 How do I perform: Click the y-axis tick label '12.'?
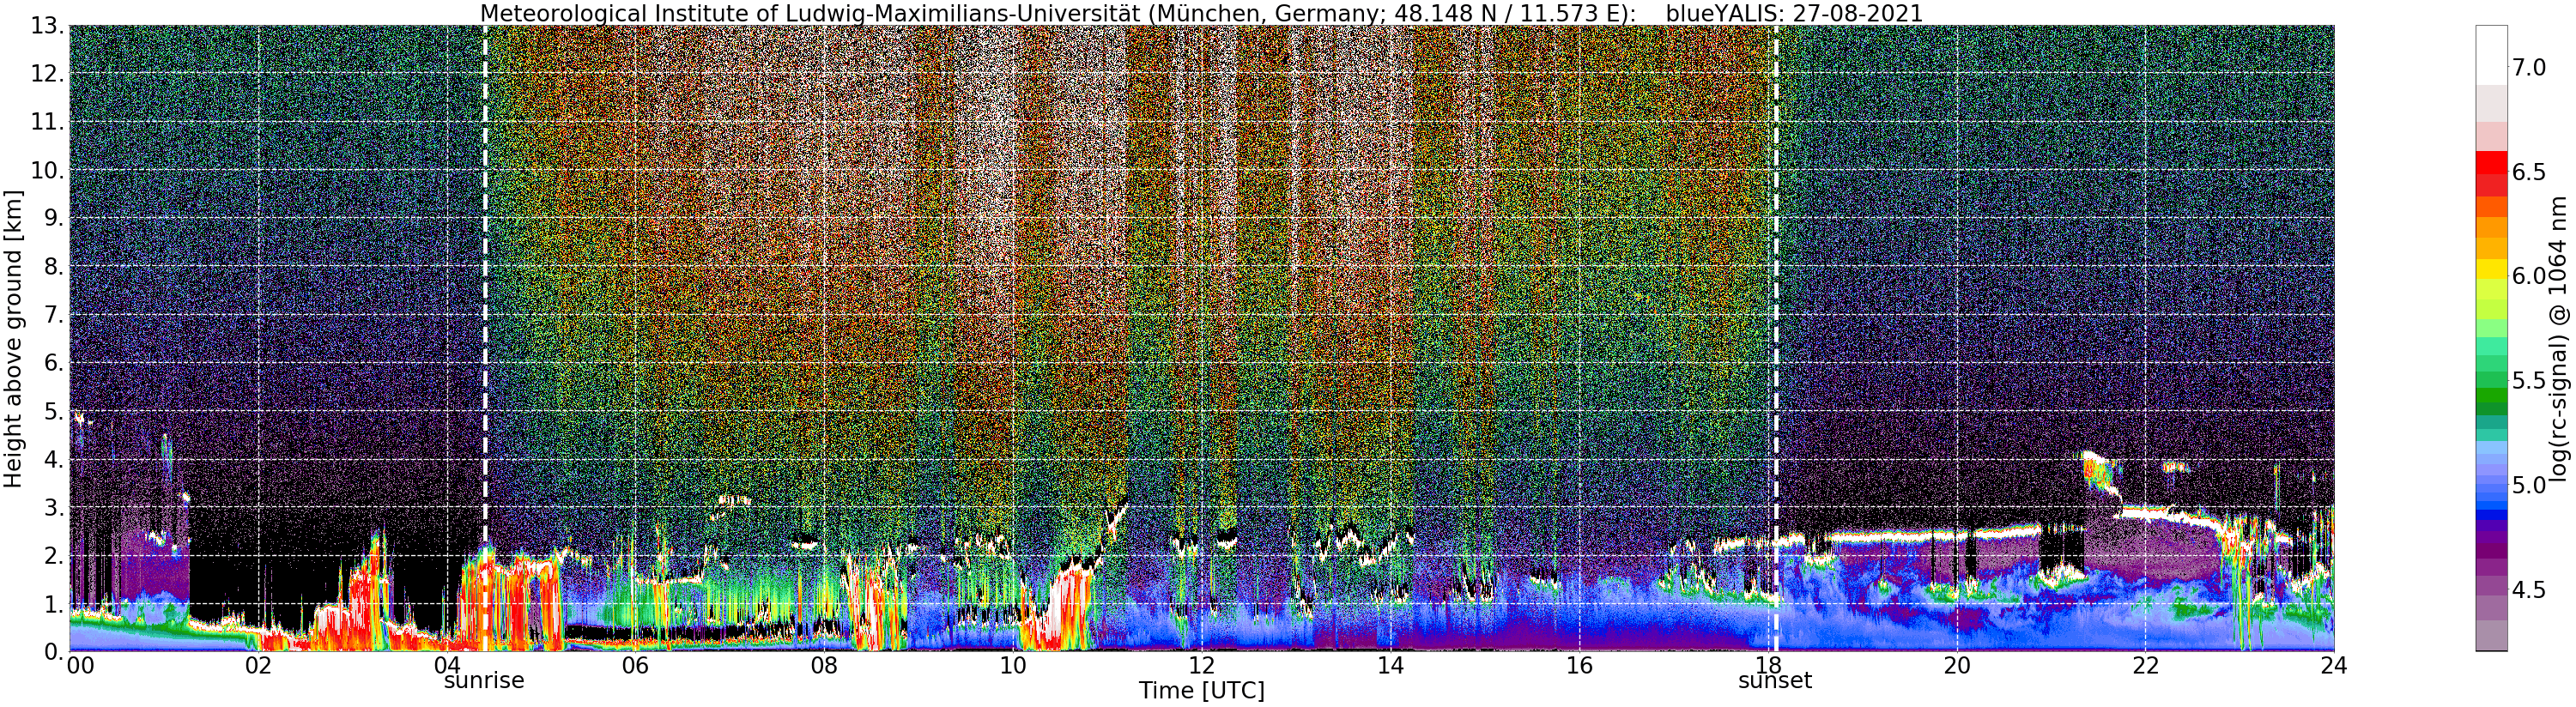click(47, 74)
